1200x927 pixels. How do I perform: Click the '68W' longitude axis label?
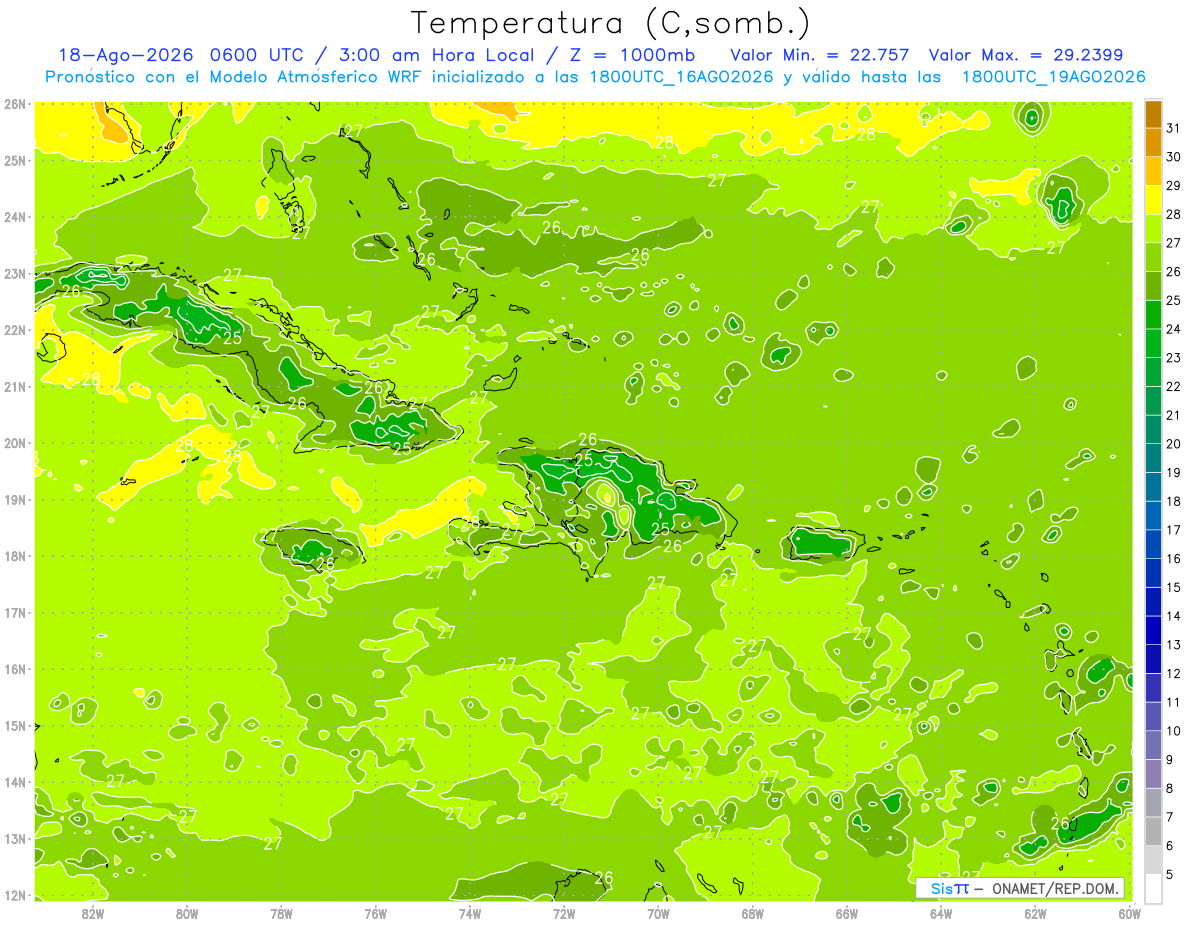[x=753, y=913]
